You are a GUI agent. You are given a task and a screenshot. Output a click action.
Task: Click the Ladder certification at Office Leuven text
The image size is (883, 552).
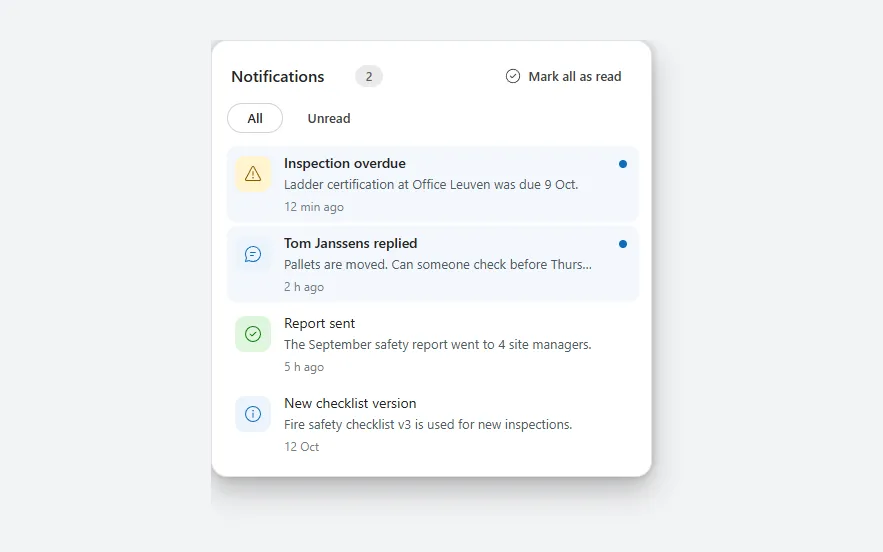coord(431,185)
